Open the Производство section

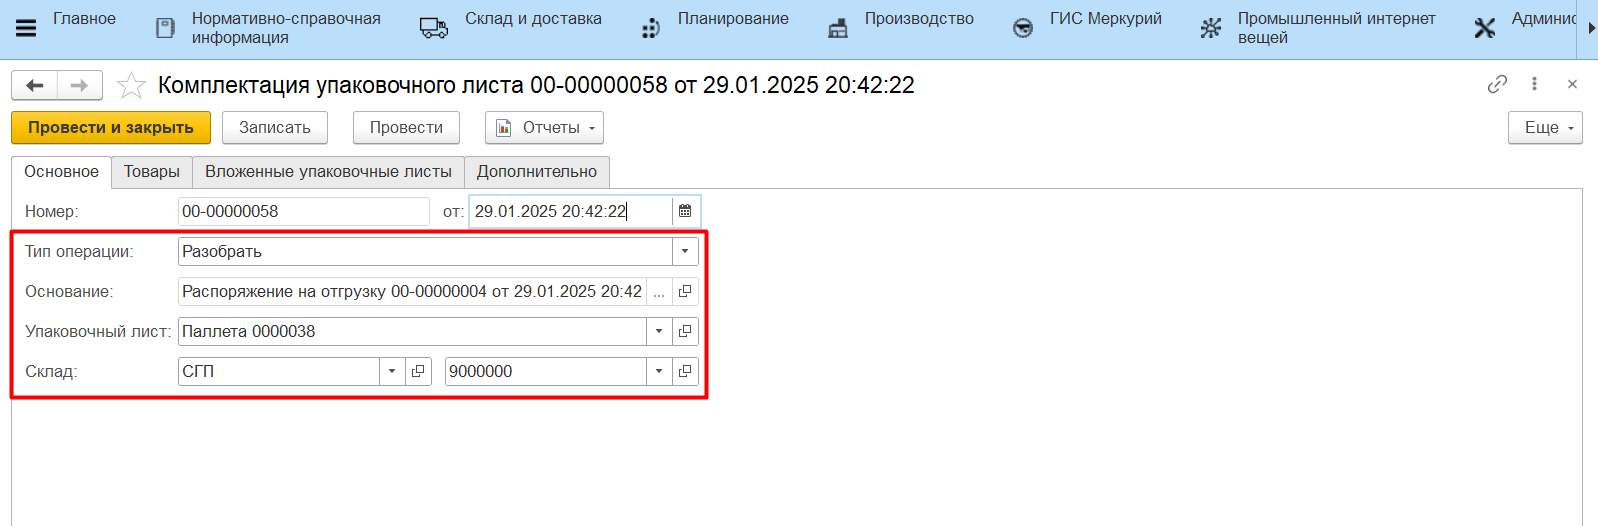(919, 19)
